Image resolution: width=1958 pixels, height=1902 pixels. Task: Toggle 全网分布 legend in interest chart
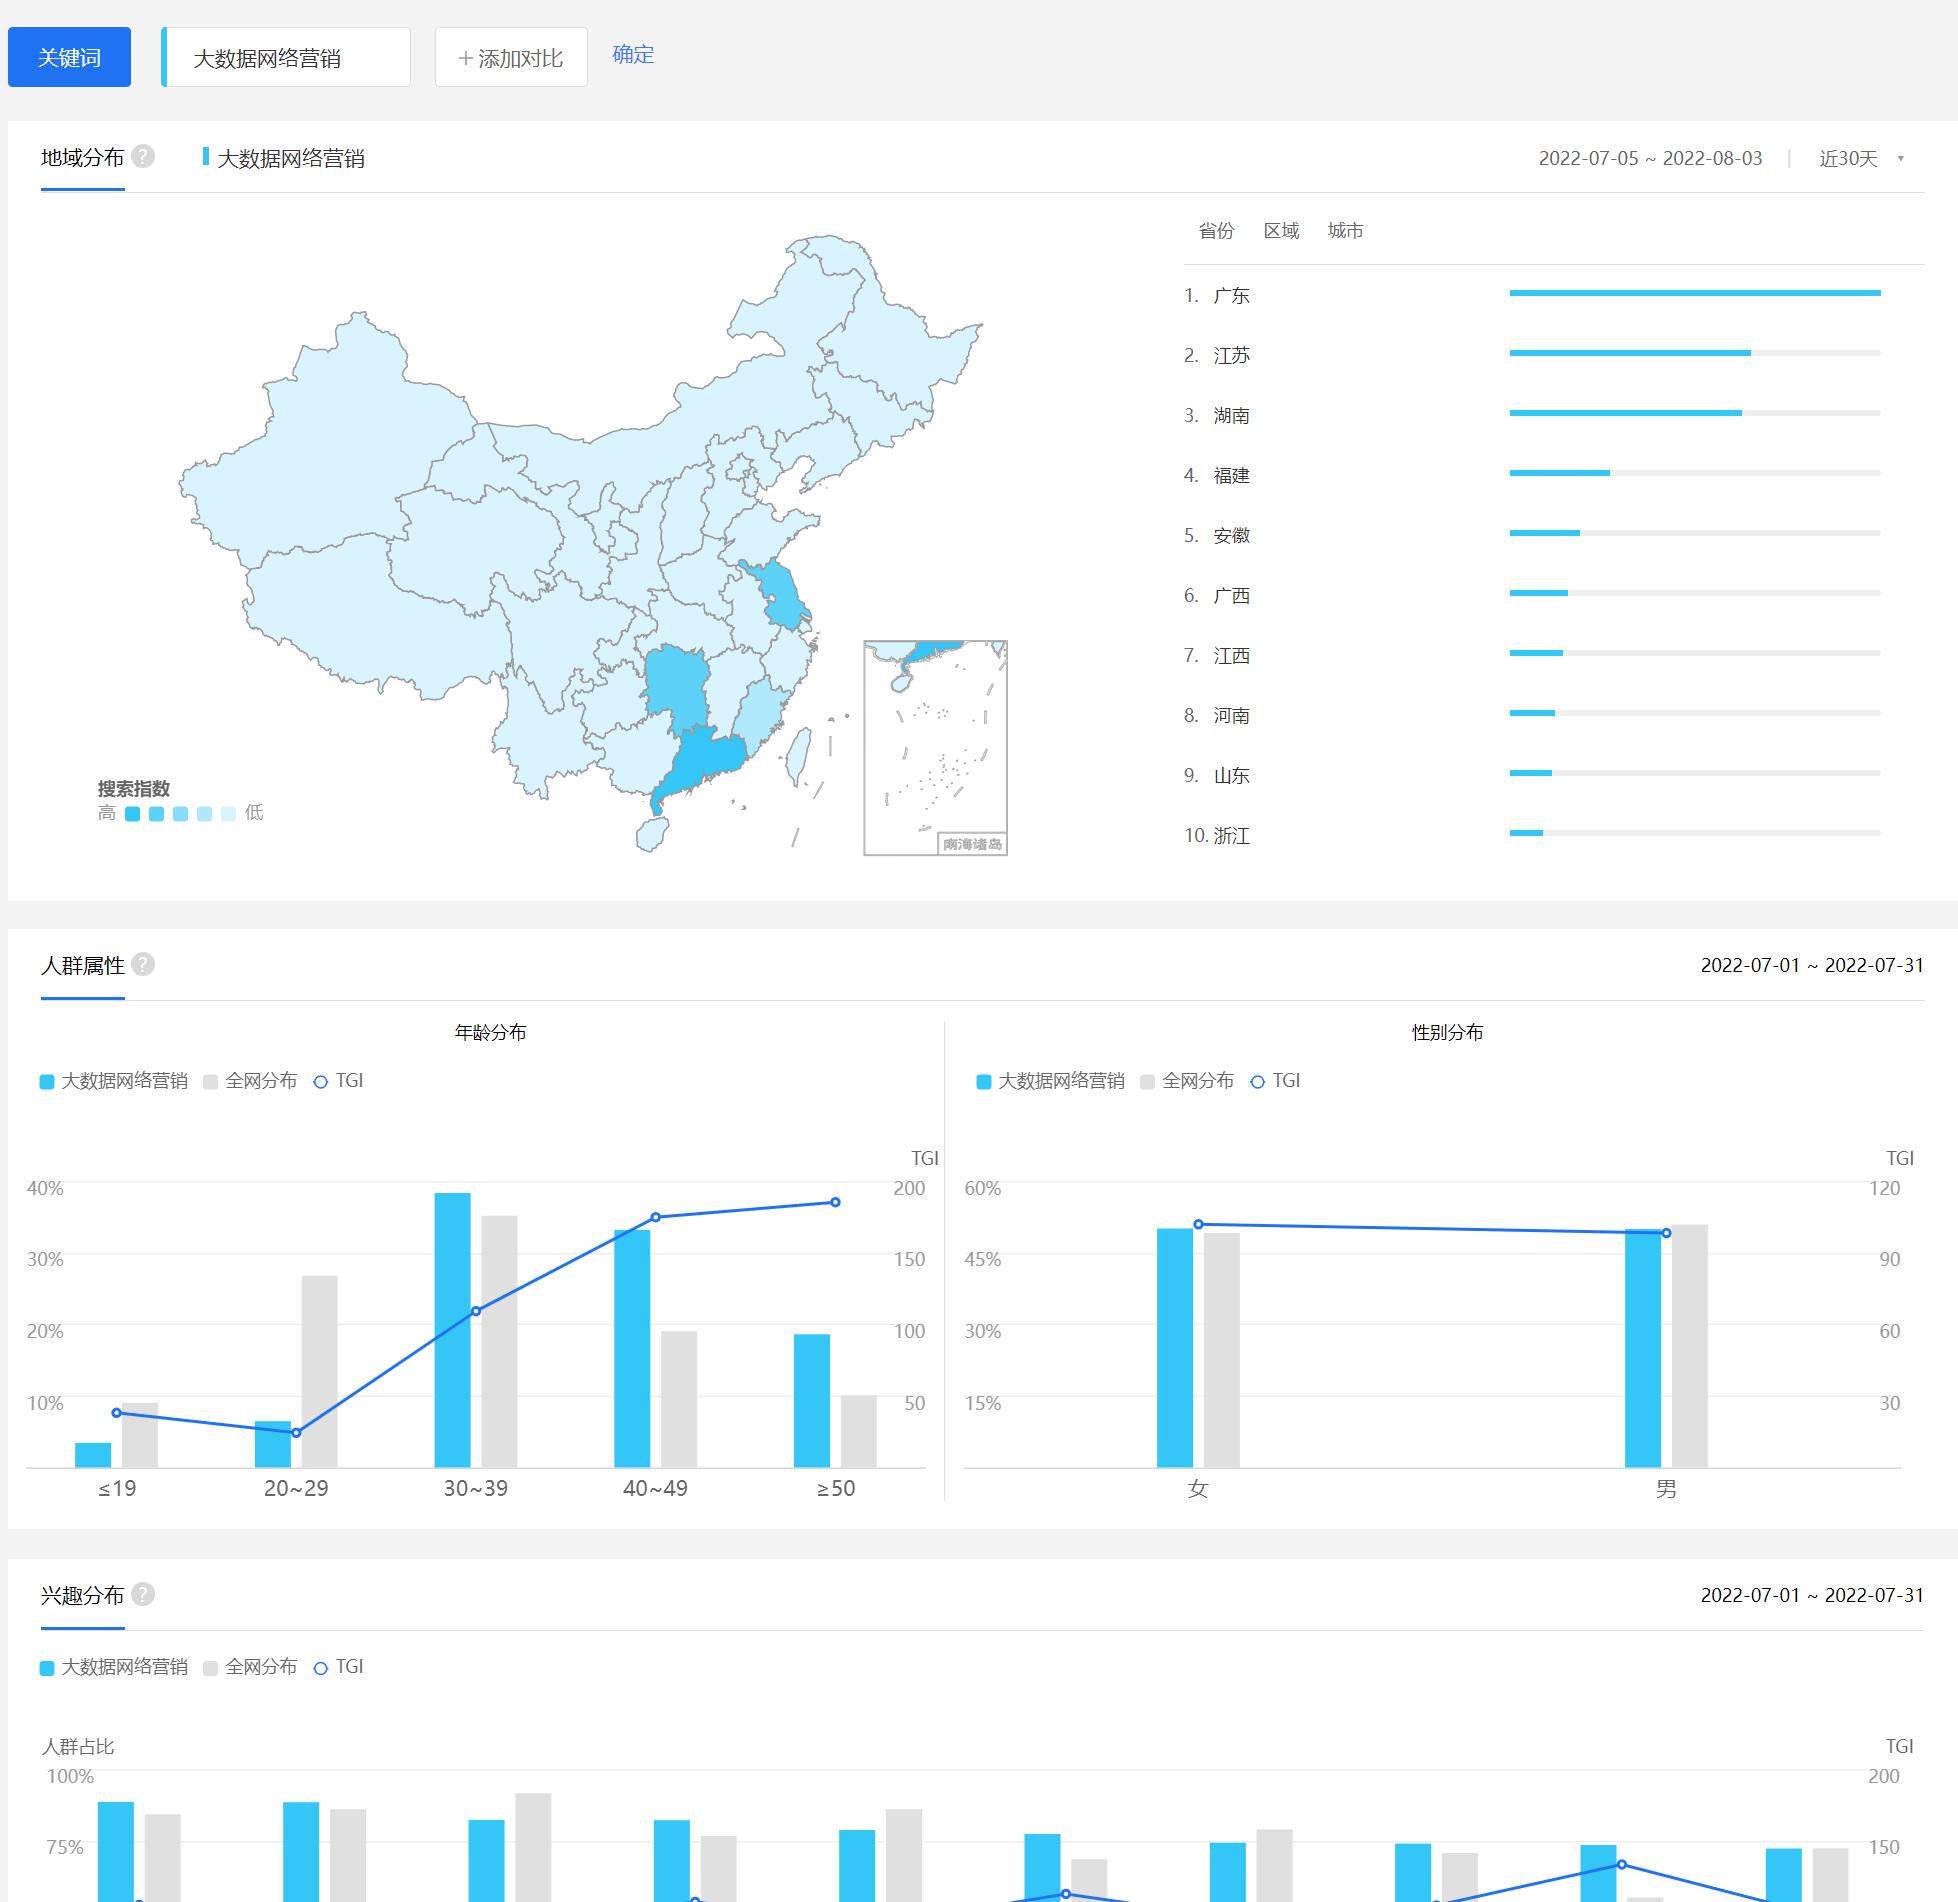(x=250, y=1667)
